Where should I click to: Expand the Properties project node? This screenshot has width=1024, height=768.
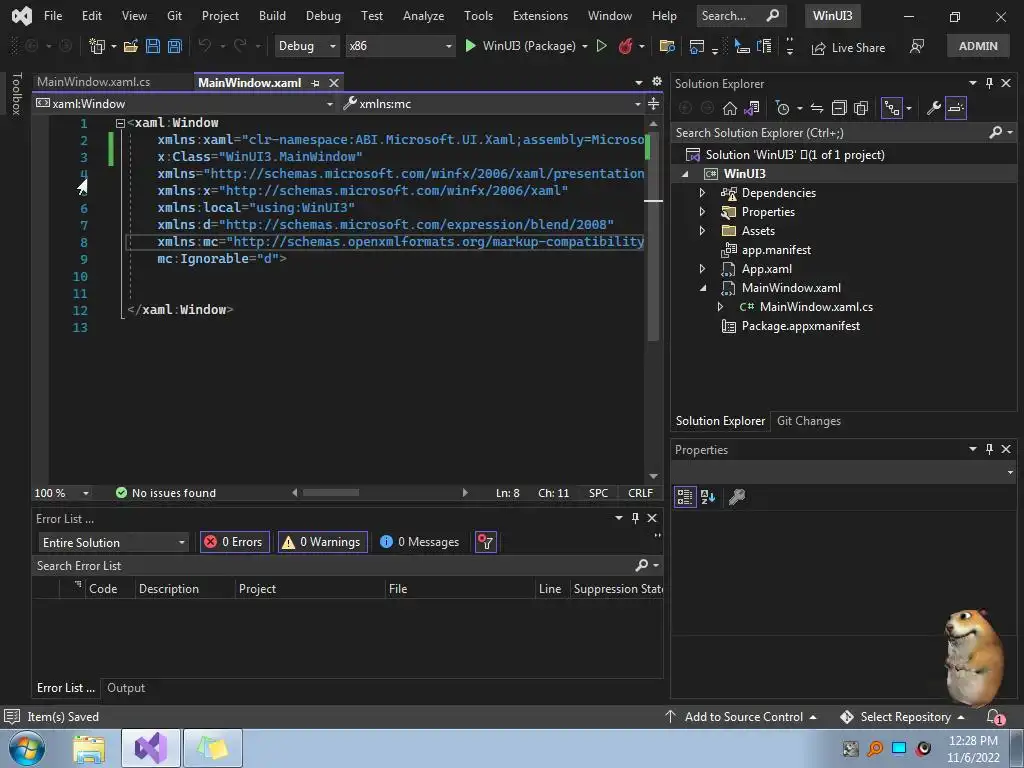[702, 212]
